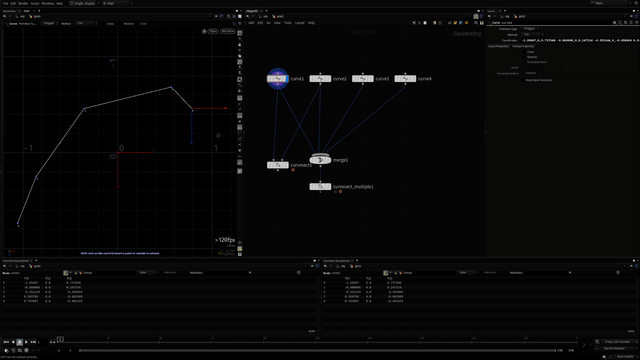Toggle the viewport camera lock icon
Screen dimensions: 640x360
(204, 31)
